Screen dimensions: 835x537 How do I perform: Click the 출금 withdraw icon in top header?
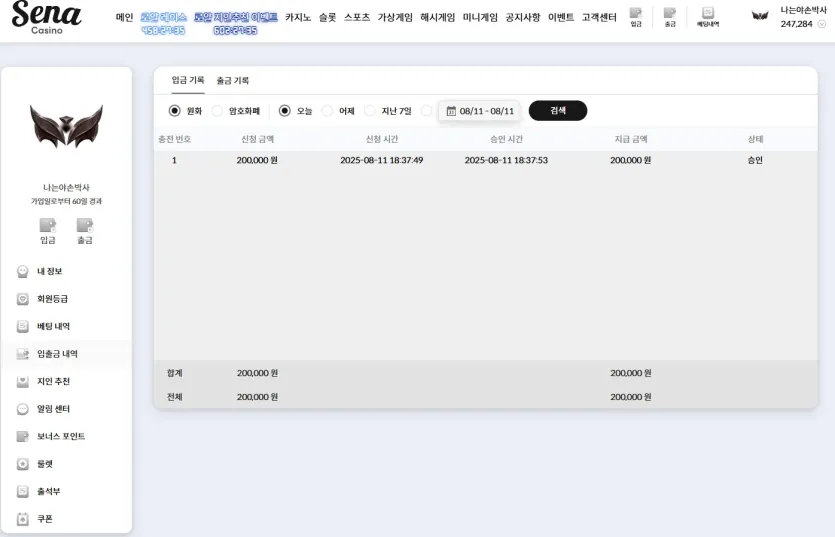670,16
